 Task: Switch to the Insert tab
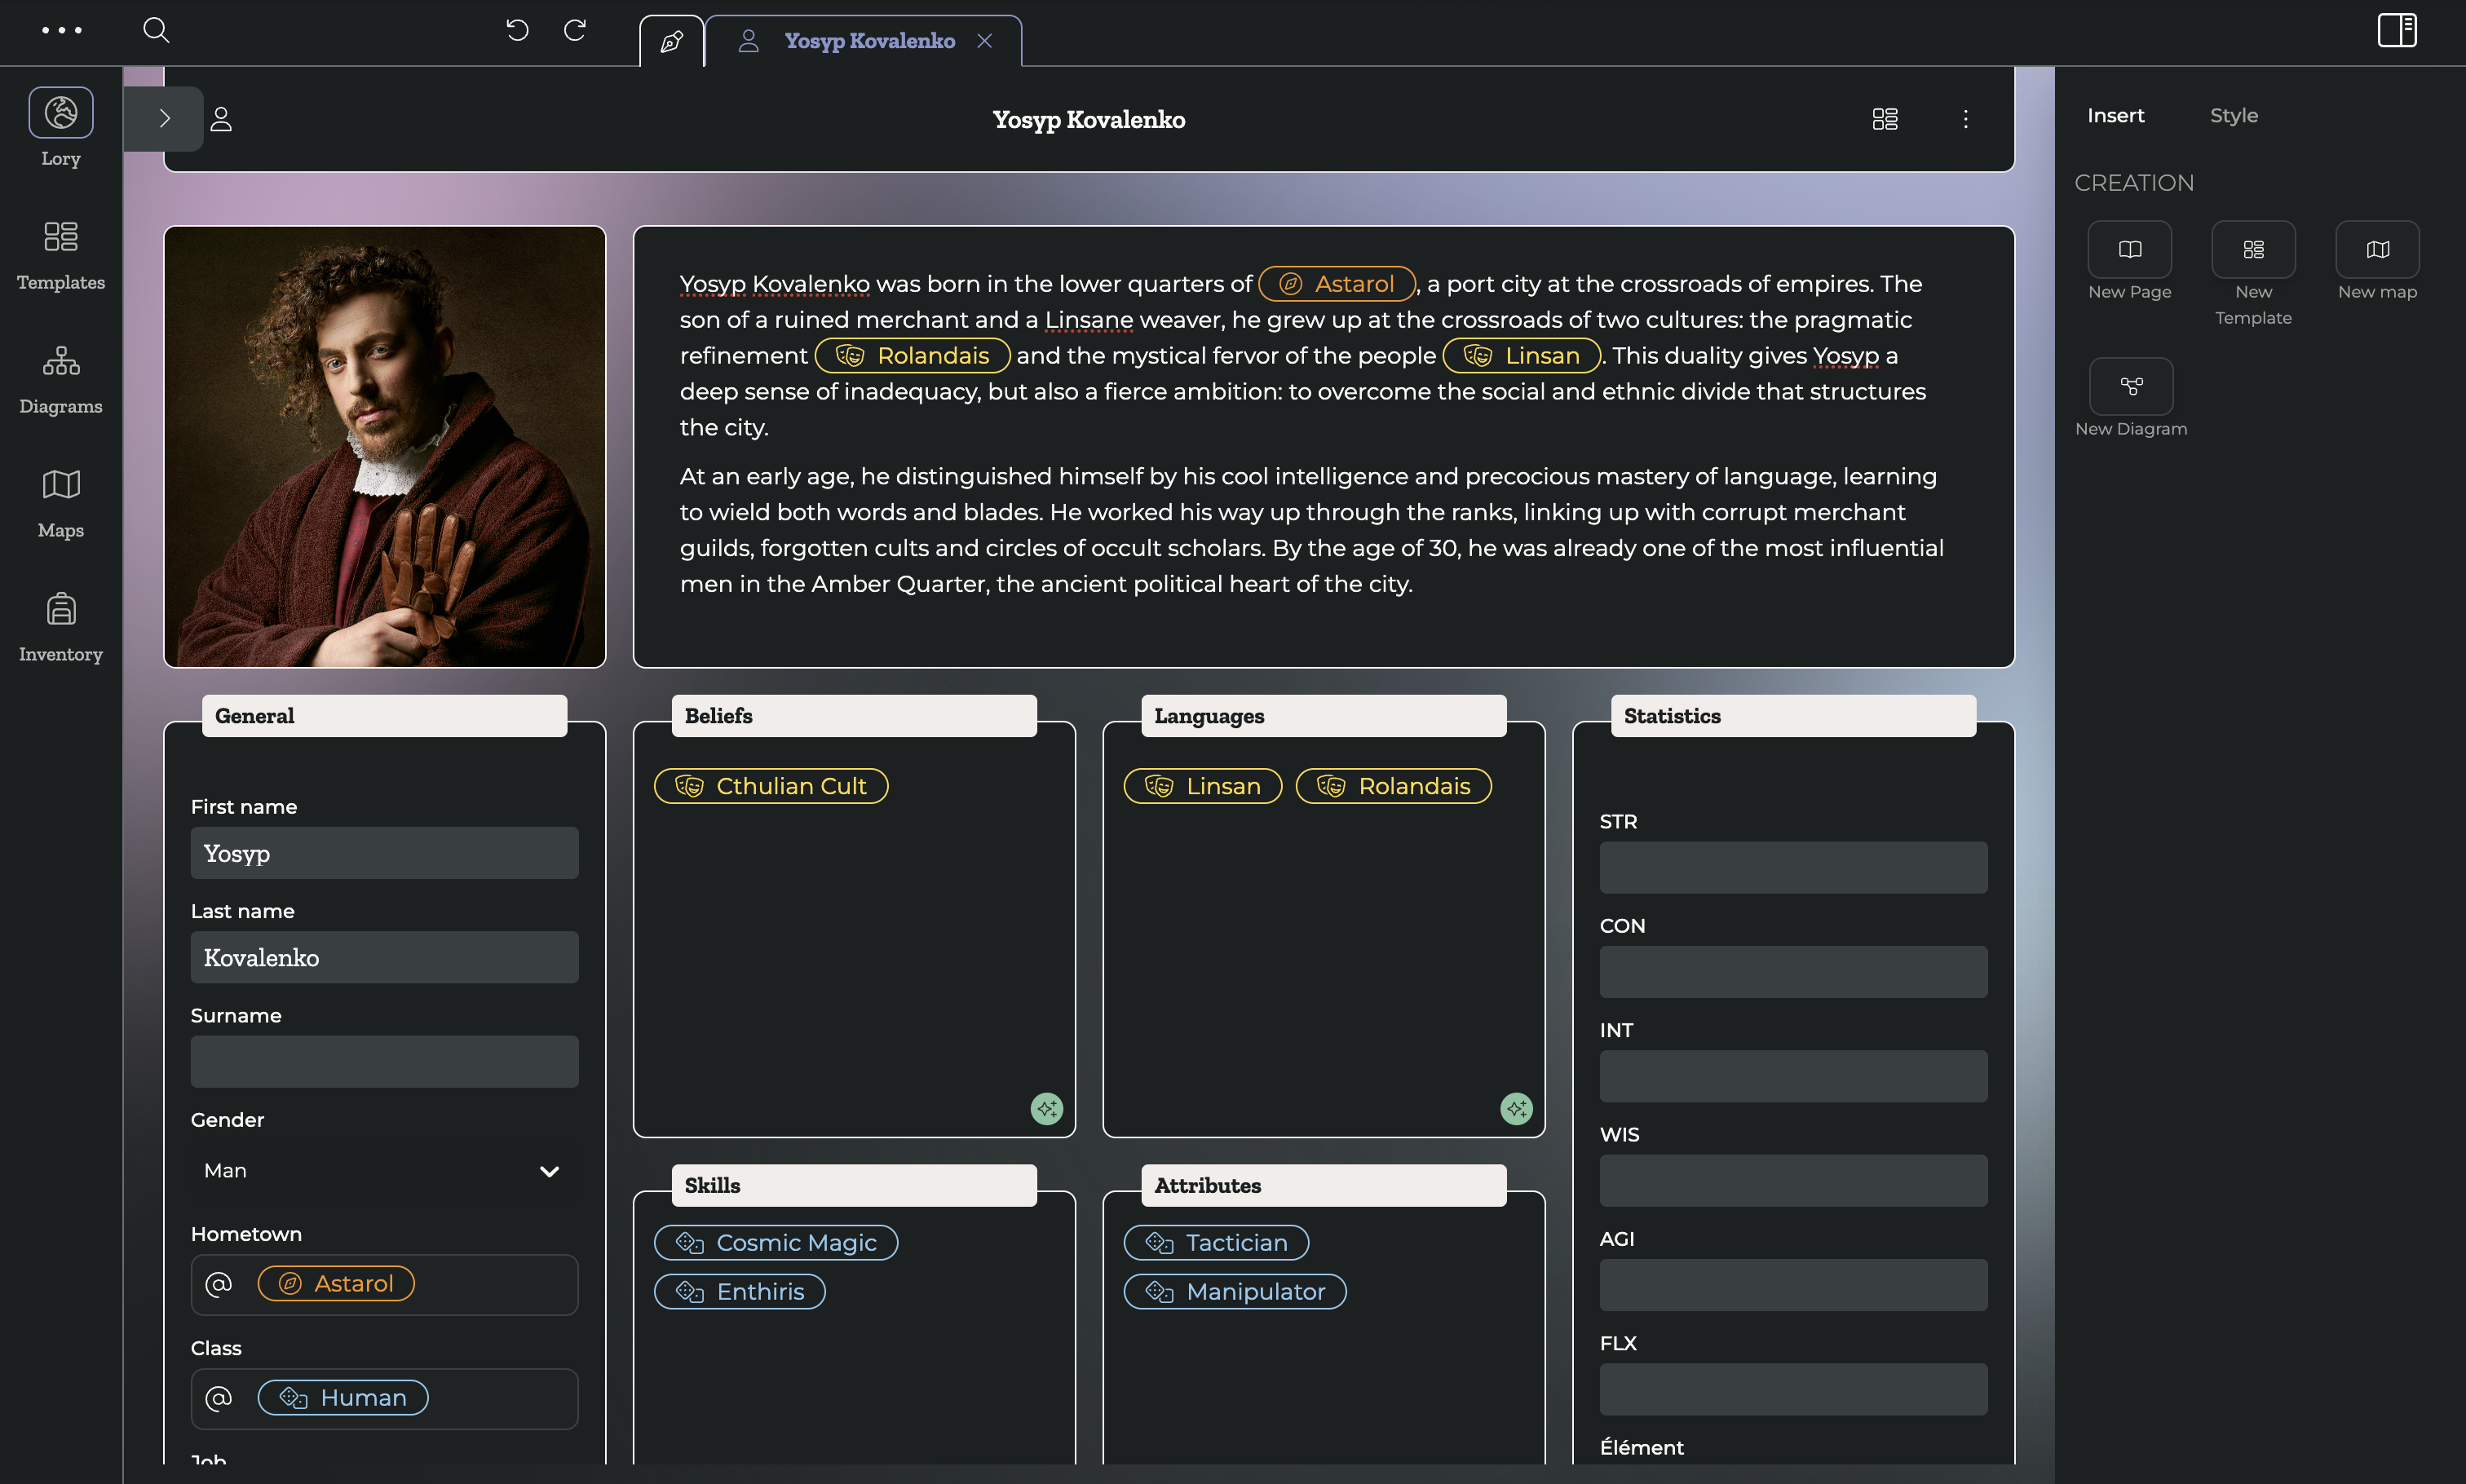pyautogui.click(x=2116, y=115)
